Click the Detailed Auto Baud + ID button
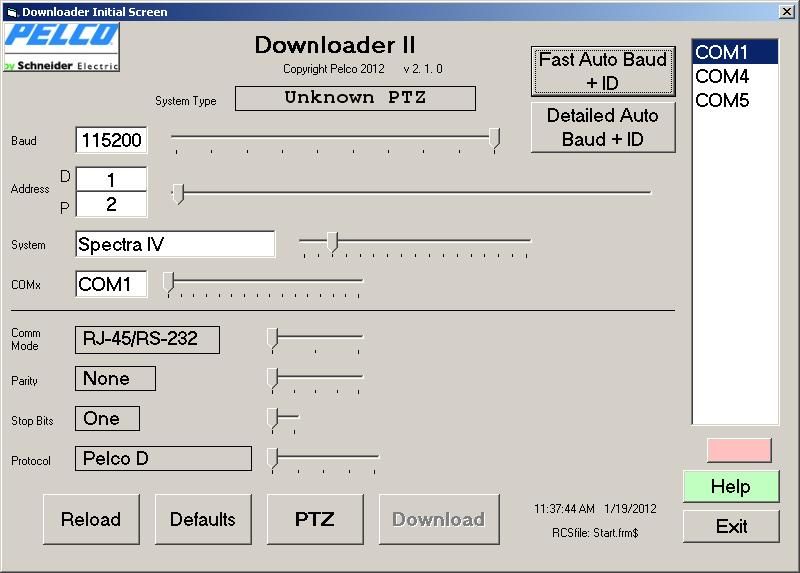Image resolution: width=800 pixels, height=573 pixels. pos(603,127)
